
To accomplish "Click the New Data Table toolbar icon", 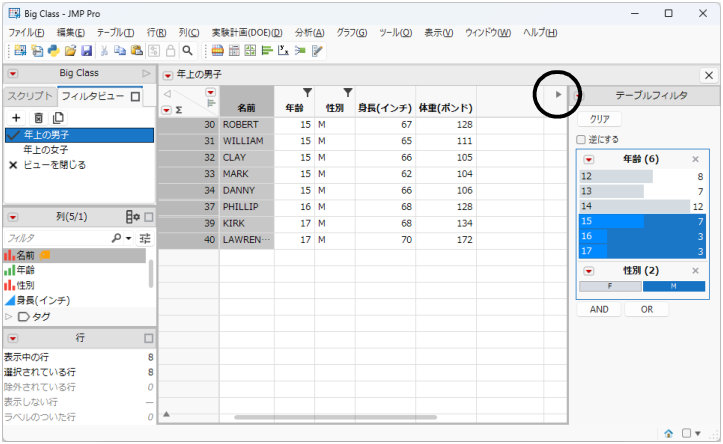I will (x=20, y=51).
